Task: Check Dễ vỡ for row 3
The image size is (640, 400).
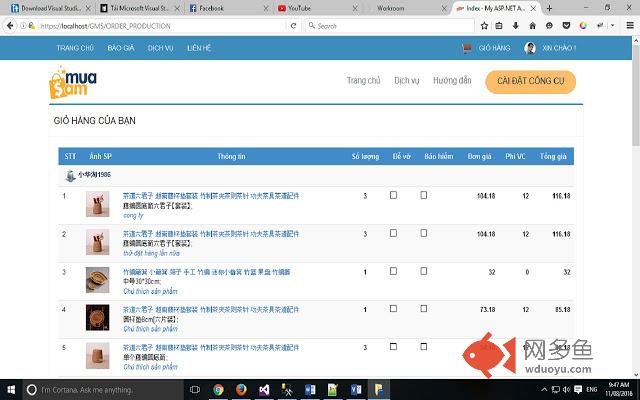Action: click(x=393, y=271)
